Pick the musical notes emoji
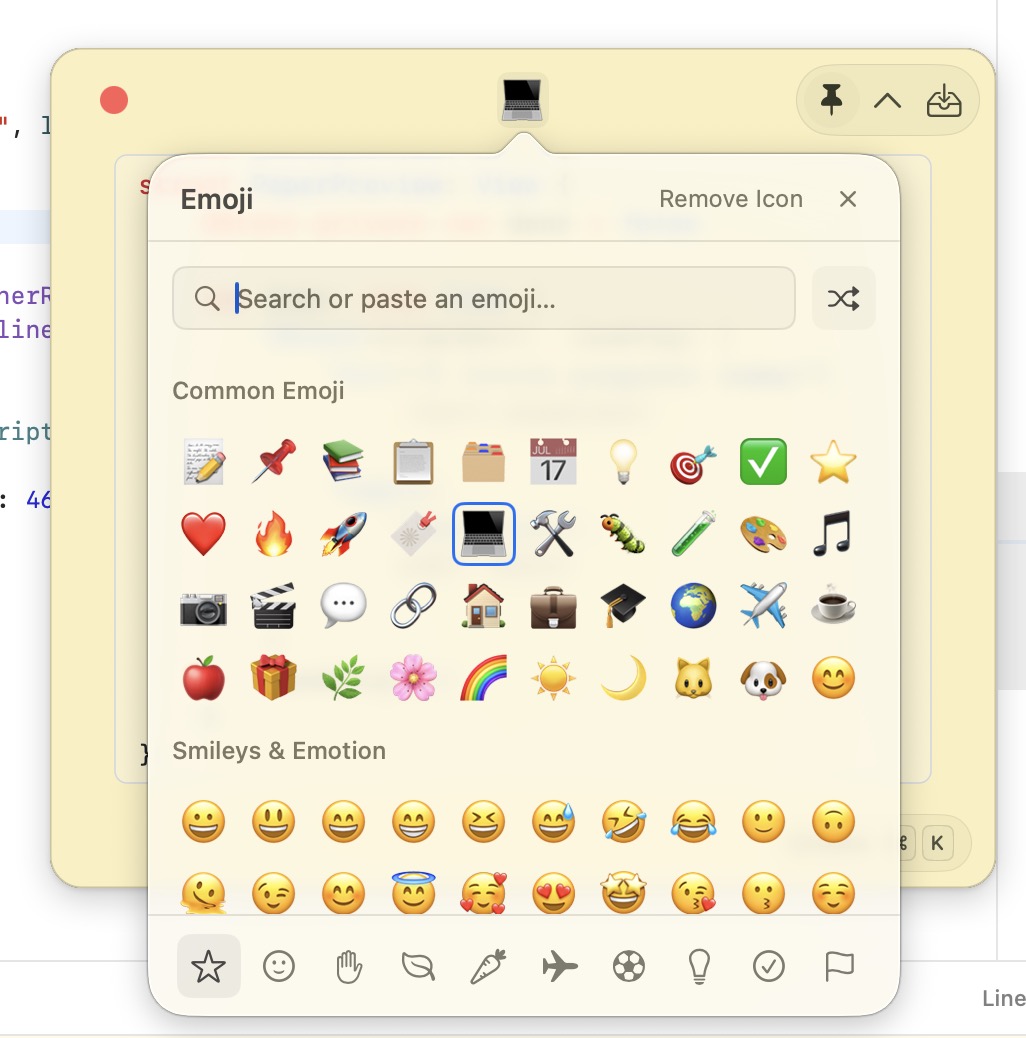The height and width of the screenshot is (1038, 1026). point(833,534)
